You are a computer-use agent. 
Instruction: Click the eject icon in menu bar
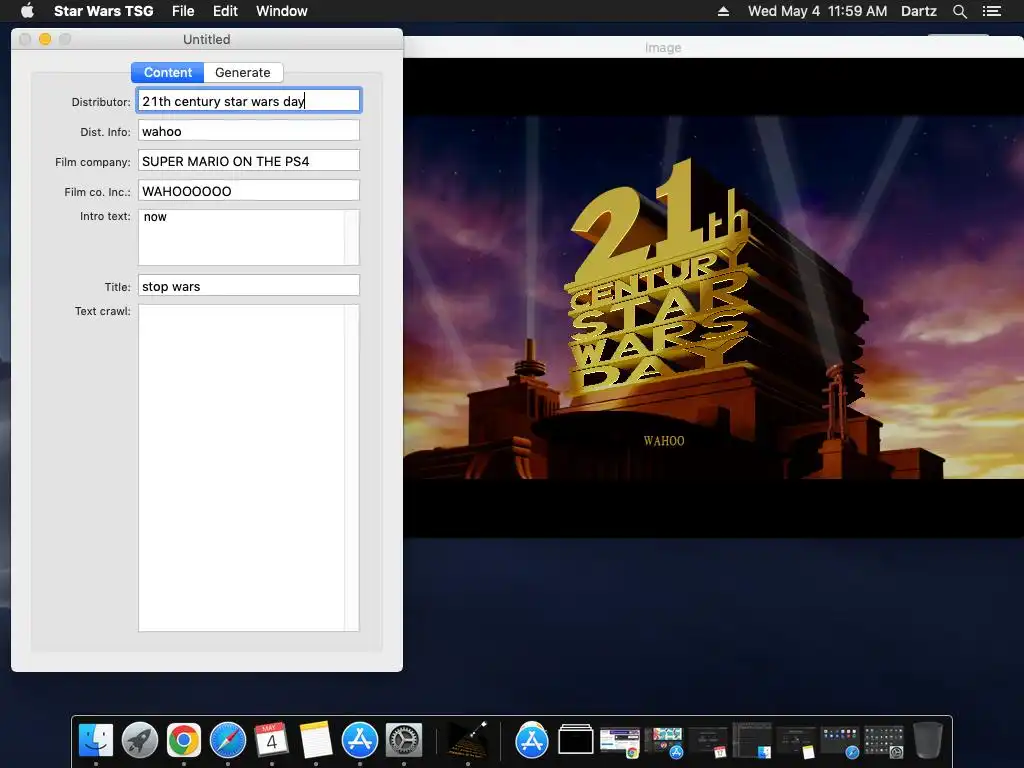pyautogui.click(x=723, y=11)
